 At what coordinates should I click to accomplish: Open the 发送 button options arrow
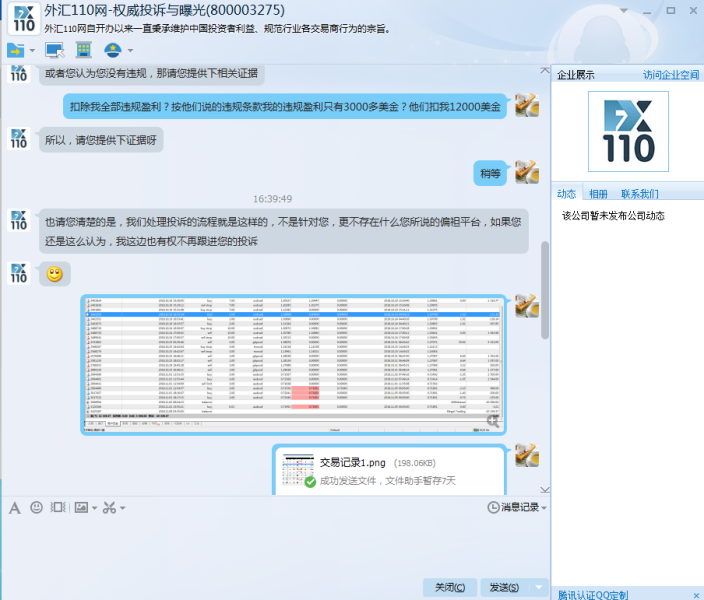540,587
